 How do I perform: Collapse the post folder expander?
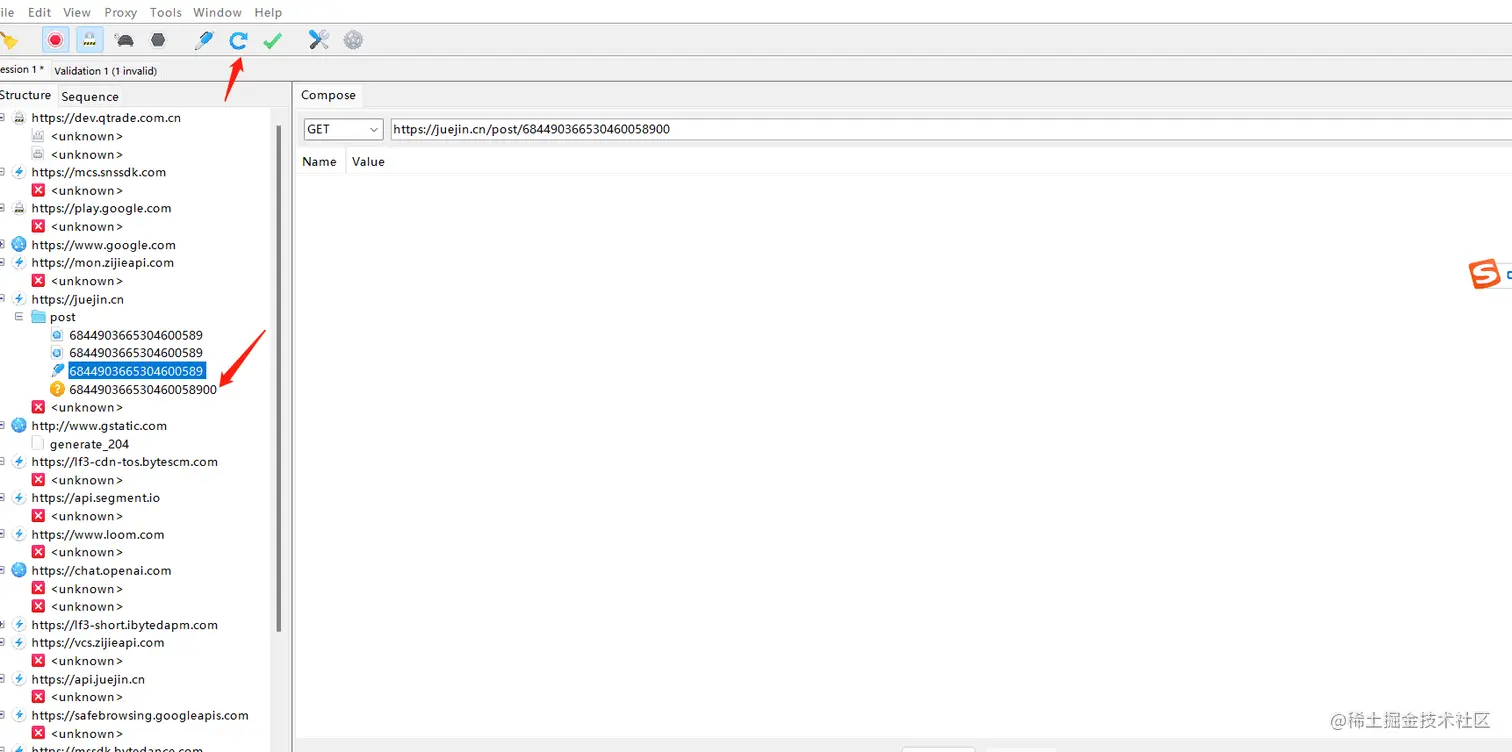click(18, 317)
